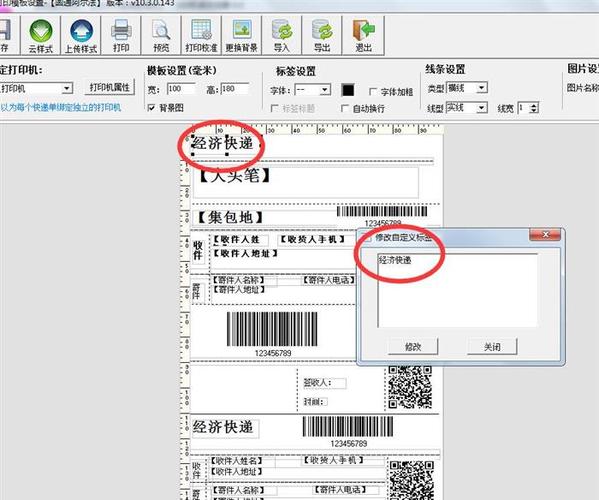Open 预览 print preview
Viewport: 599px width, 500px height.
tap(161, 36)
